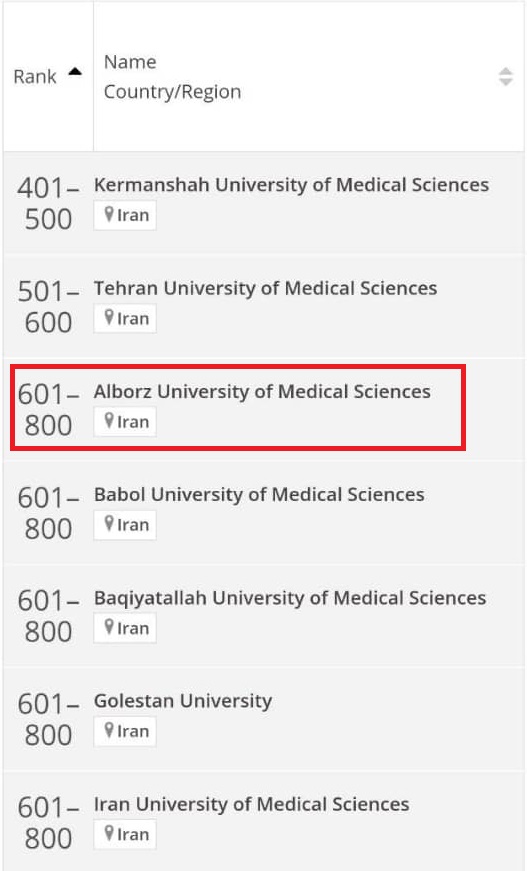Click location pin under Kermanshah University

click(x=109, y=214)
